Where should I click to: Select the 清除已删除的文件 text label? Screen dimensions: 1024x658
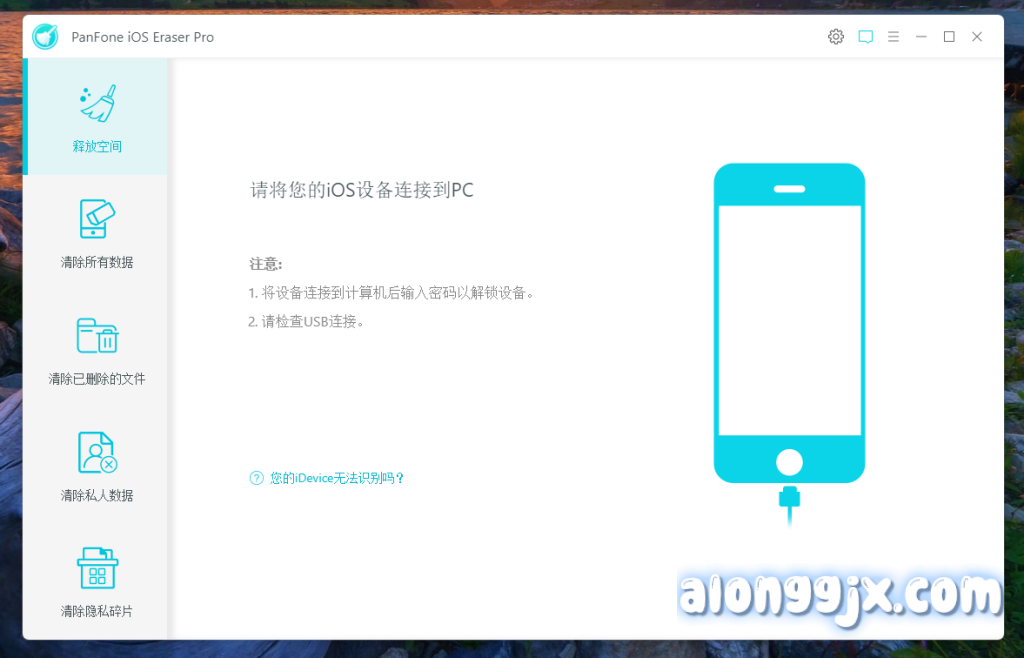pos(97,379)
